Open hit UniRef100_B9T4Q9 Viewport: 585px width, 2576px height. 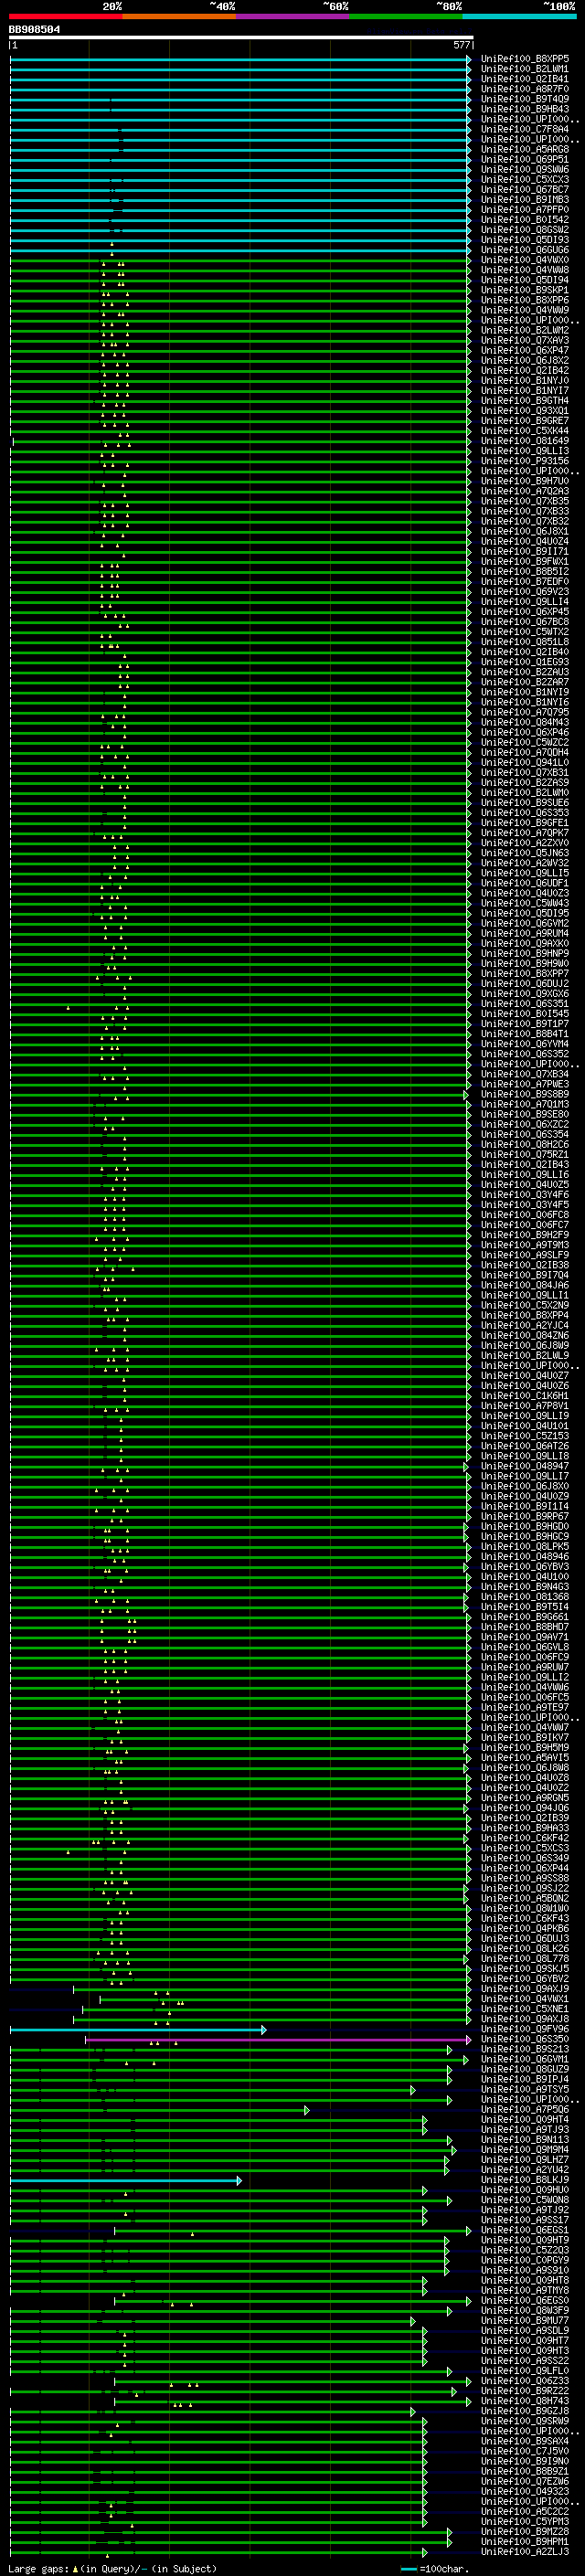point(525,99)
